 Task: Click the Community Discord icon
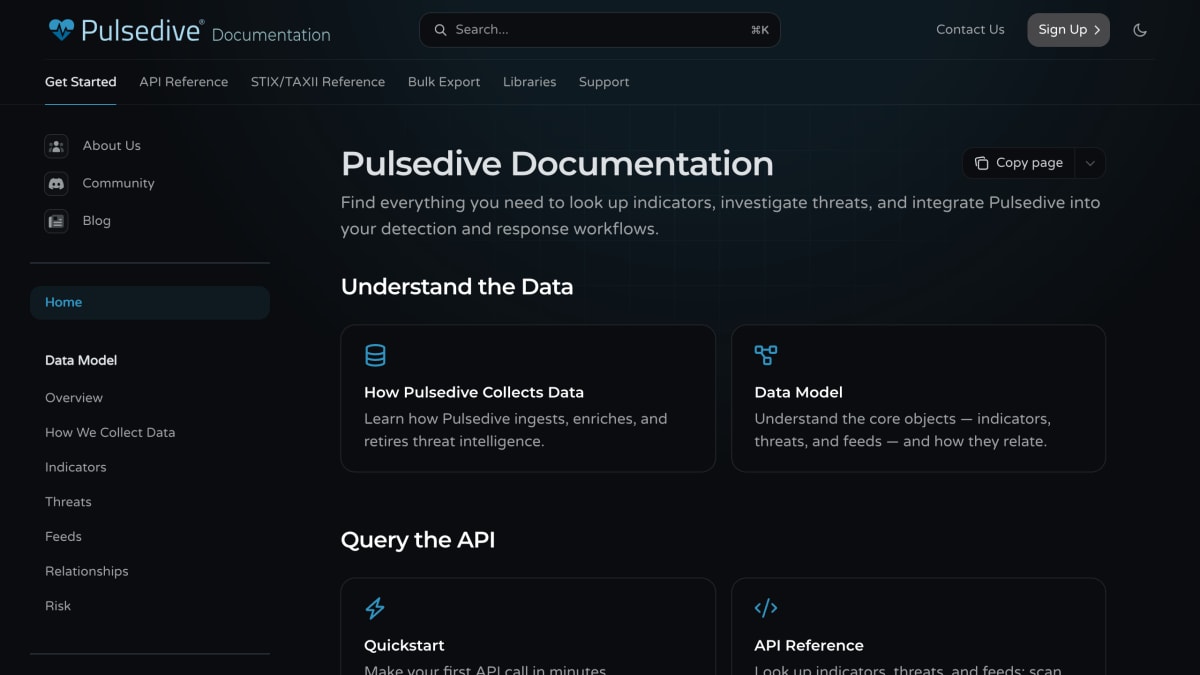tap(56, 184)
